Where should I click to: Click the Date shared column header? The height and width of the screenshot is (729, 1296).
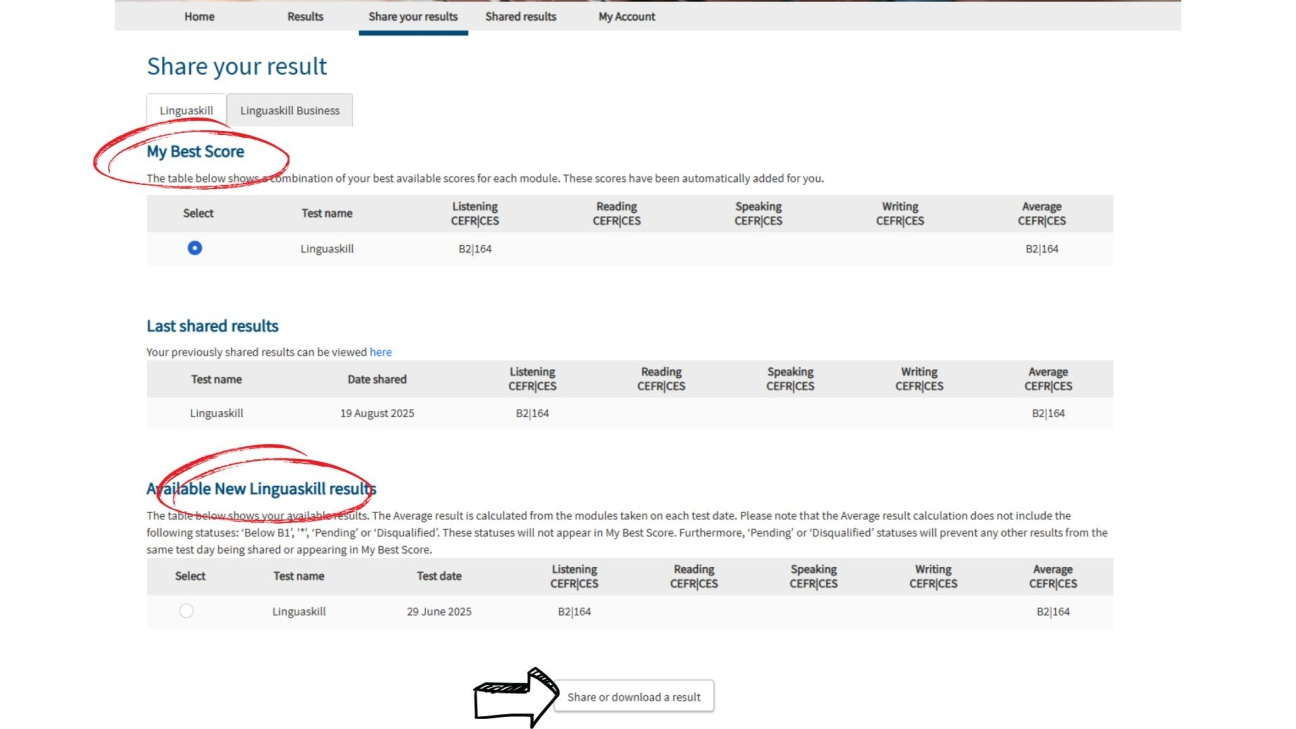coord(377,379)
